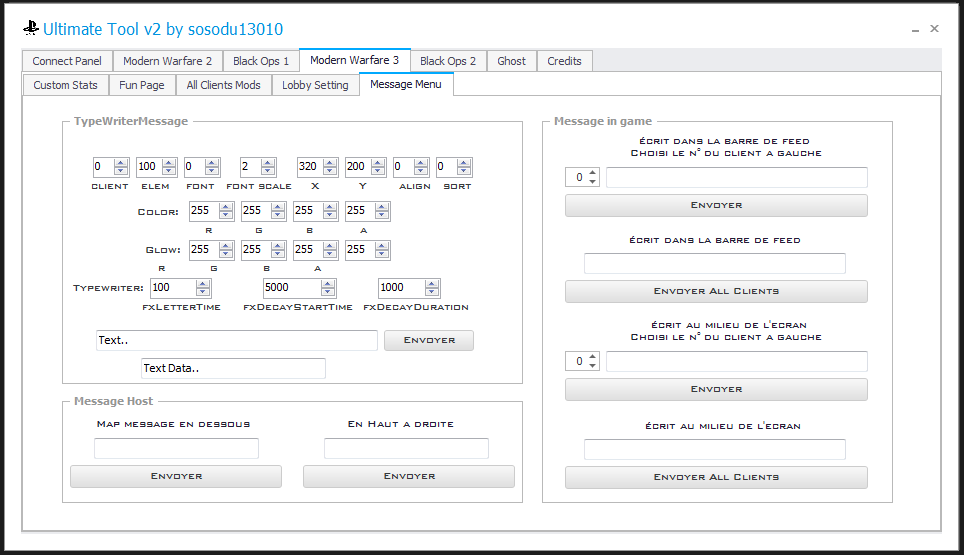Increase the FONT SCALE spinner

click(267, 163)
